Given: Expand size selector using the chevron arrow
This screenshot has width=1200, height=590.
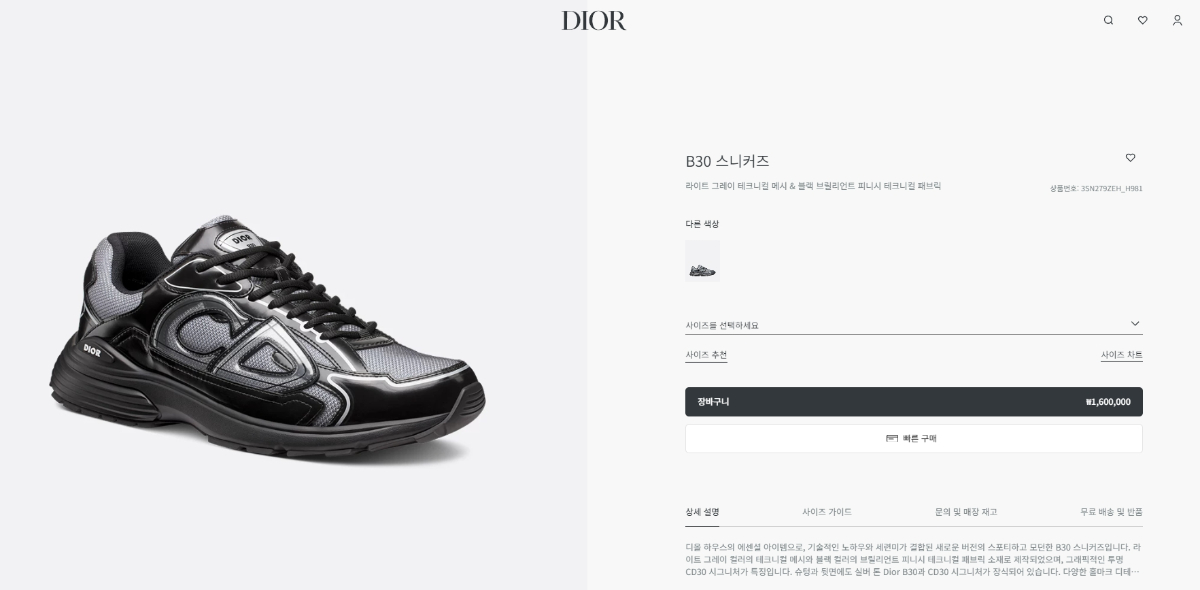Looking at the screenshot, I should (1135, 323).
